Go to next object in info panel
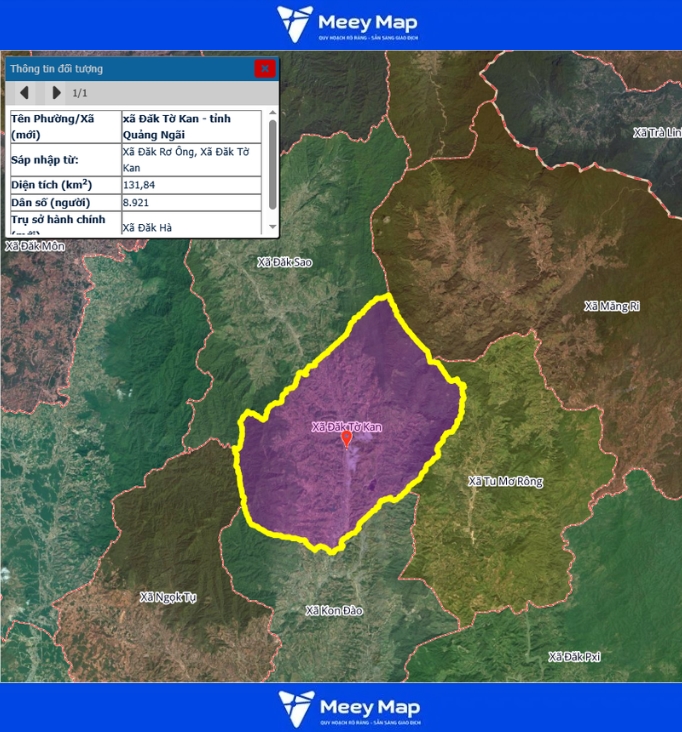This screenshot has height=732, width=682. pyautogui.click(x=56, y=93)
